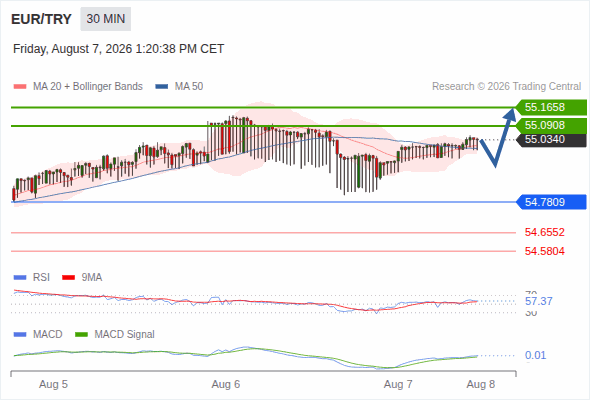
Task: Click the Aug 6 date axis label
Action: (x=226, y=384)
